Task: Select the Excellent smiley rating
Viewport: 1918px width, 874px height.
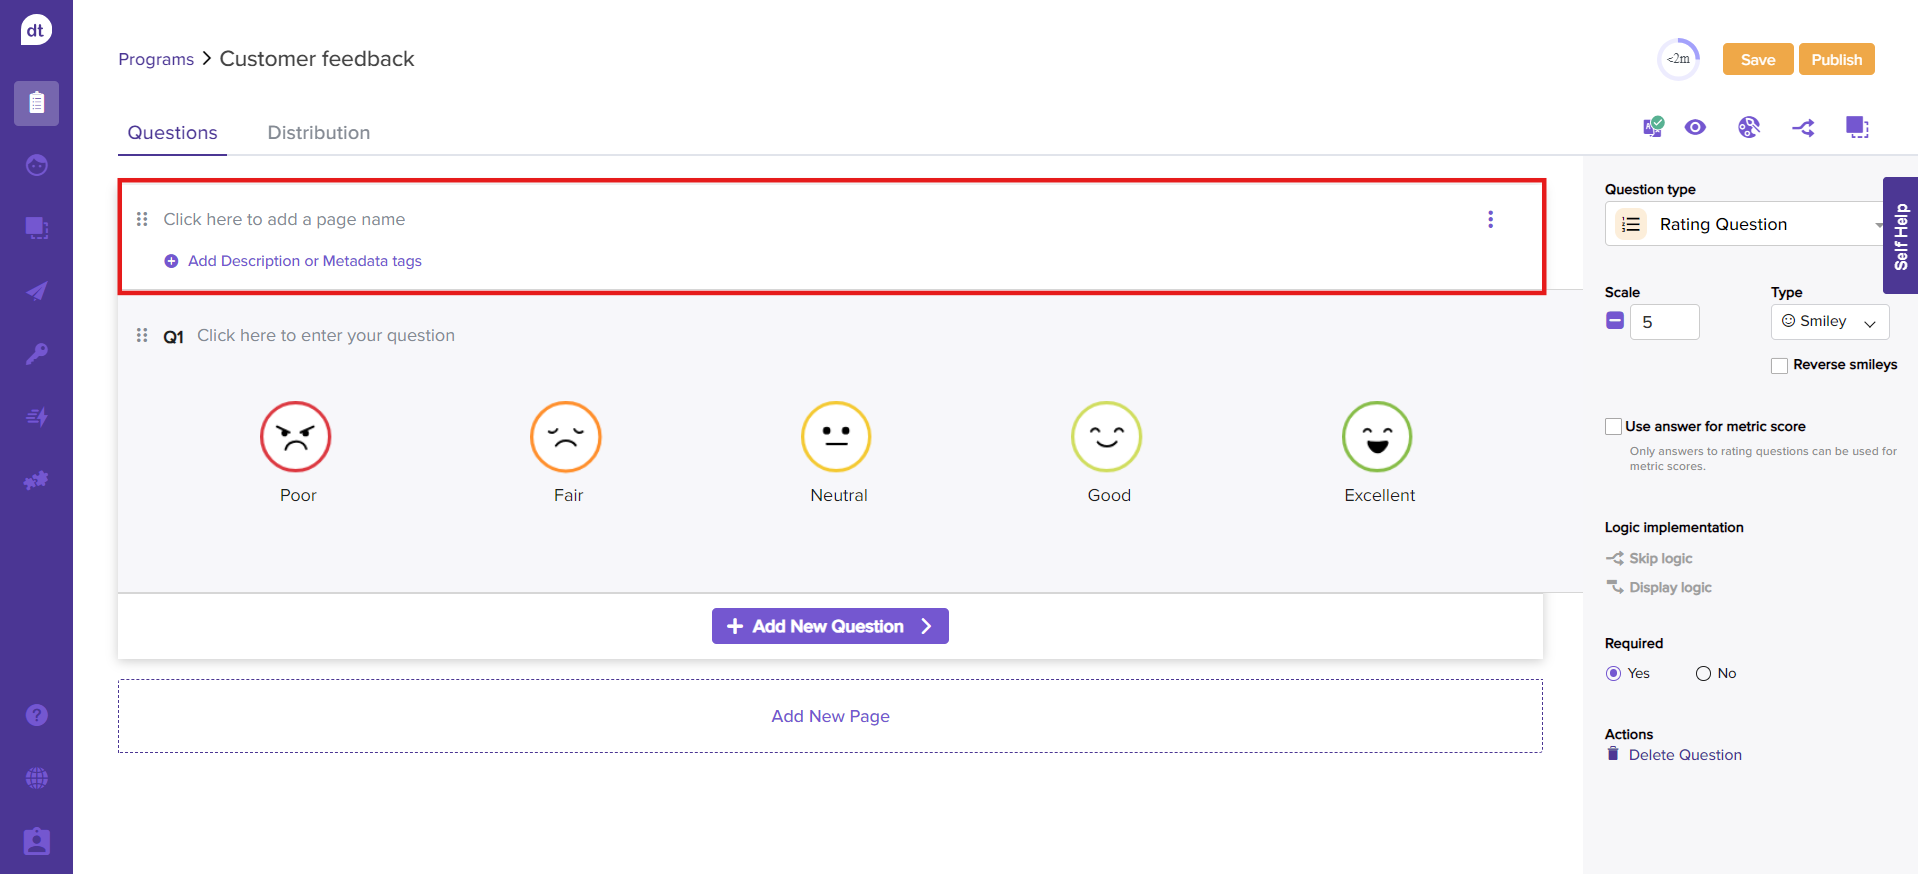Action: pos(1377,437)
